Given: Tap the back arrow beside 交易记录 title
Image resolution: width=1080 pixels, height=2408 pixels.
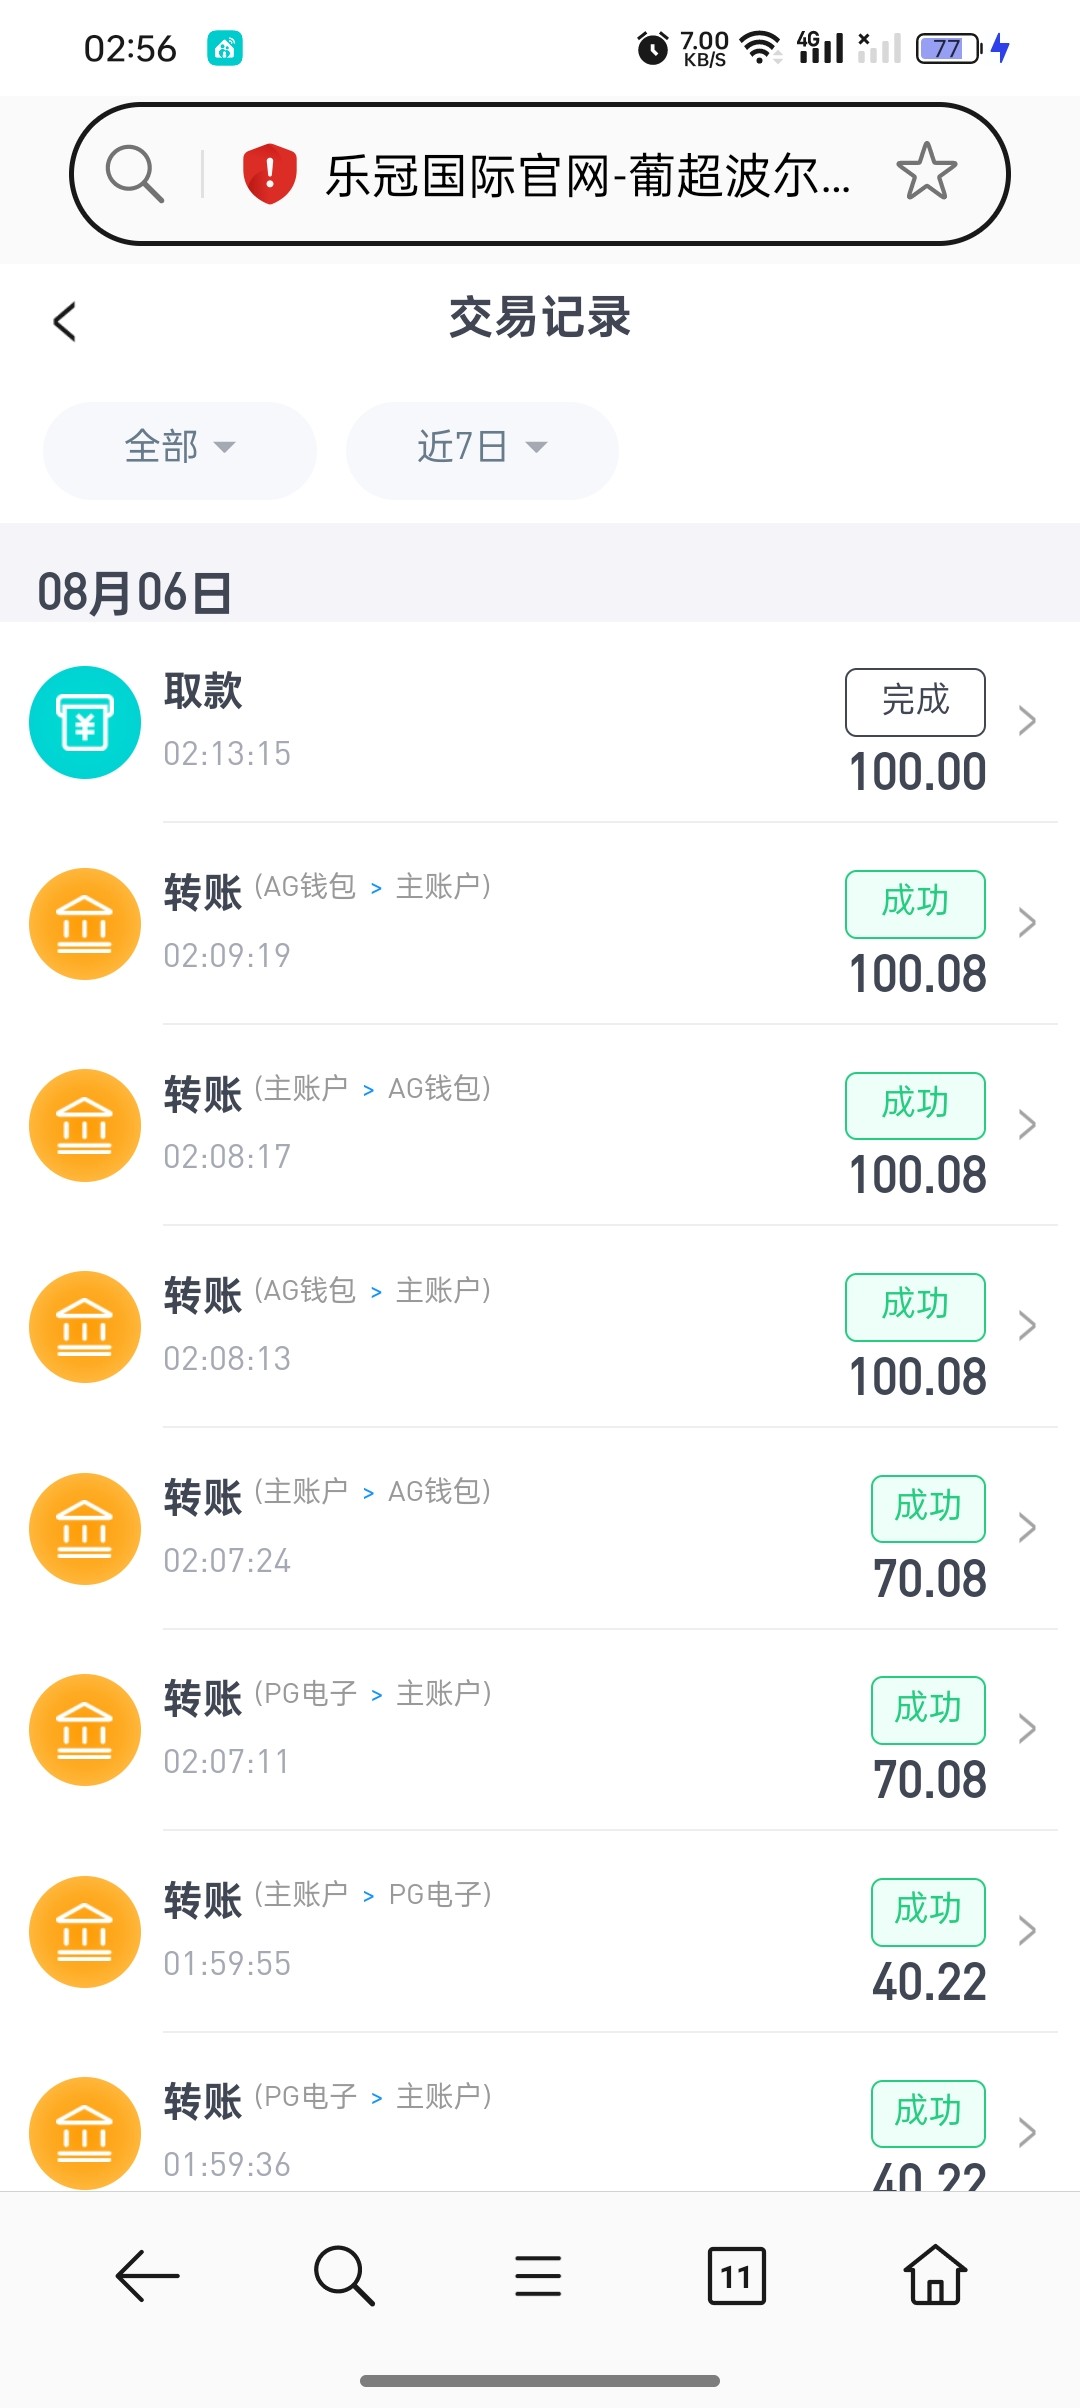Looking at the screenshot, I should (65, 322).
